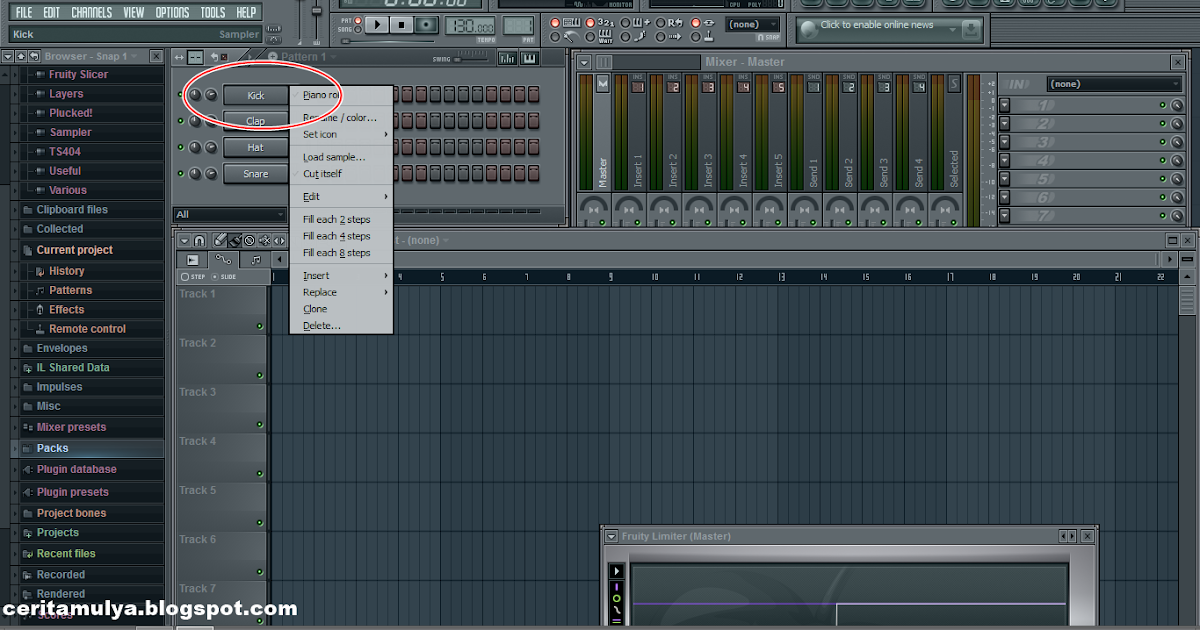This screenshot has height=630, width=1200.
Task: Mute the Hat channel green LED
Action: (181, 147)
